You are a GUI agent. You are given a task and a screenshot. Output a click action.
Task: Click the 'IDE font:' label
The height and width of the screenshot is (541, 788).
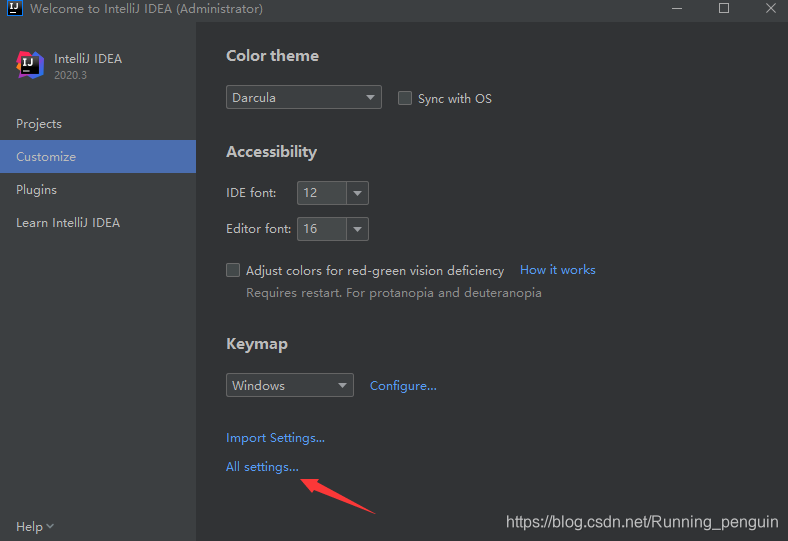click(251, 193)
